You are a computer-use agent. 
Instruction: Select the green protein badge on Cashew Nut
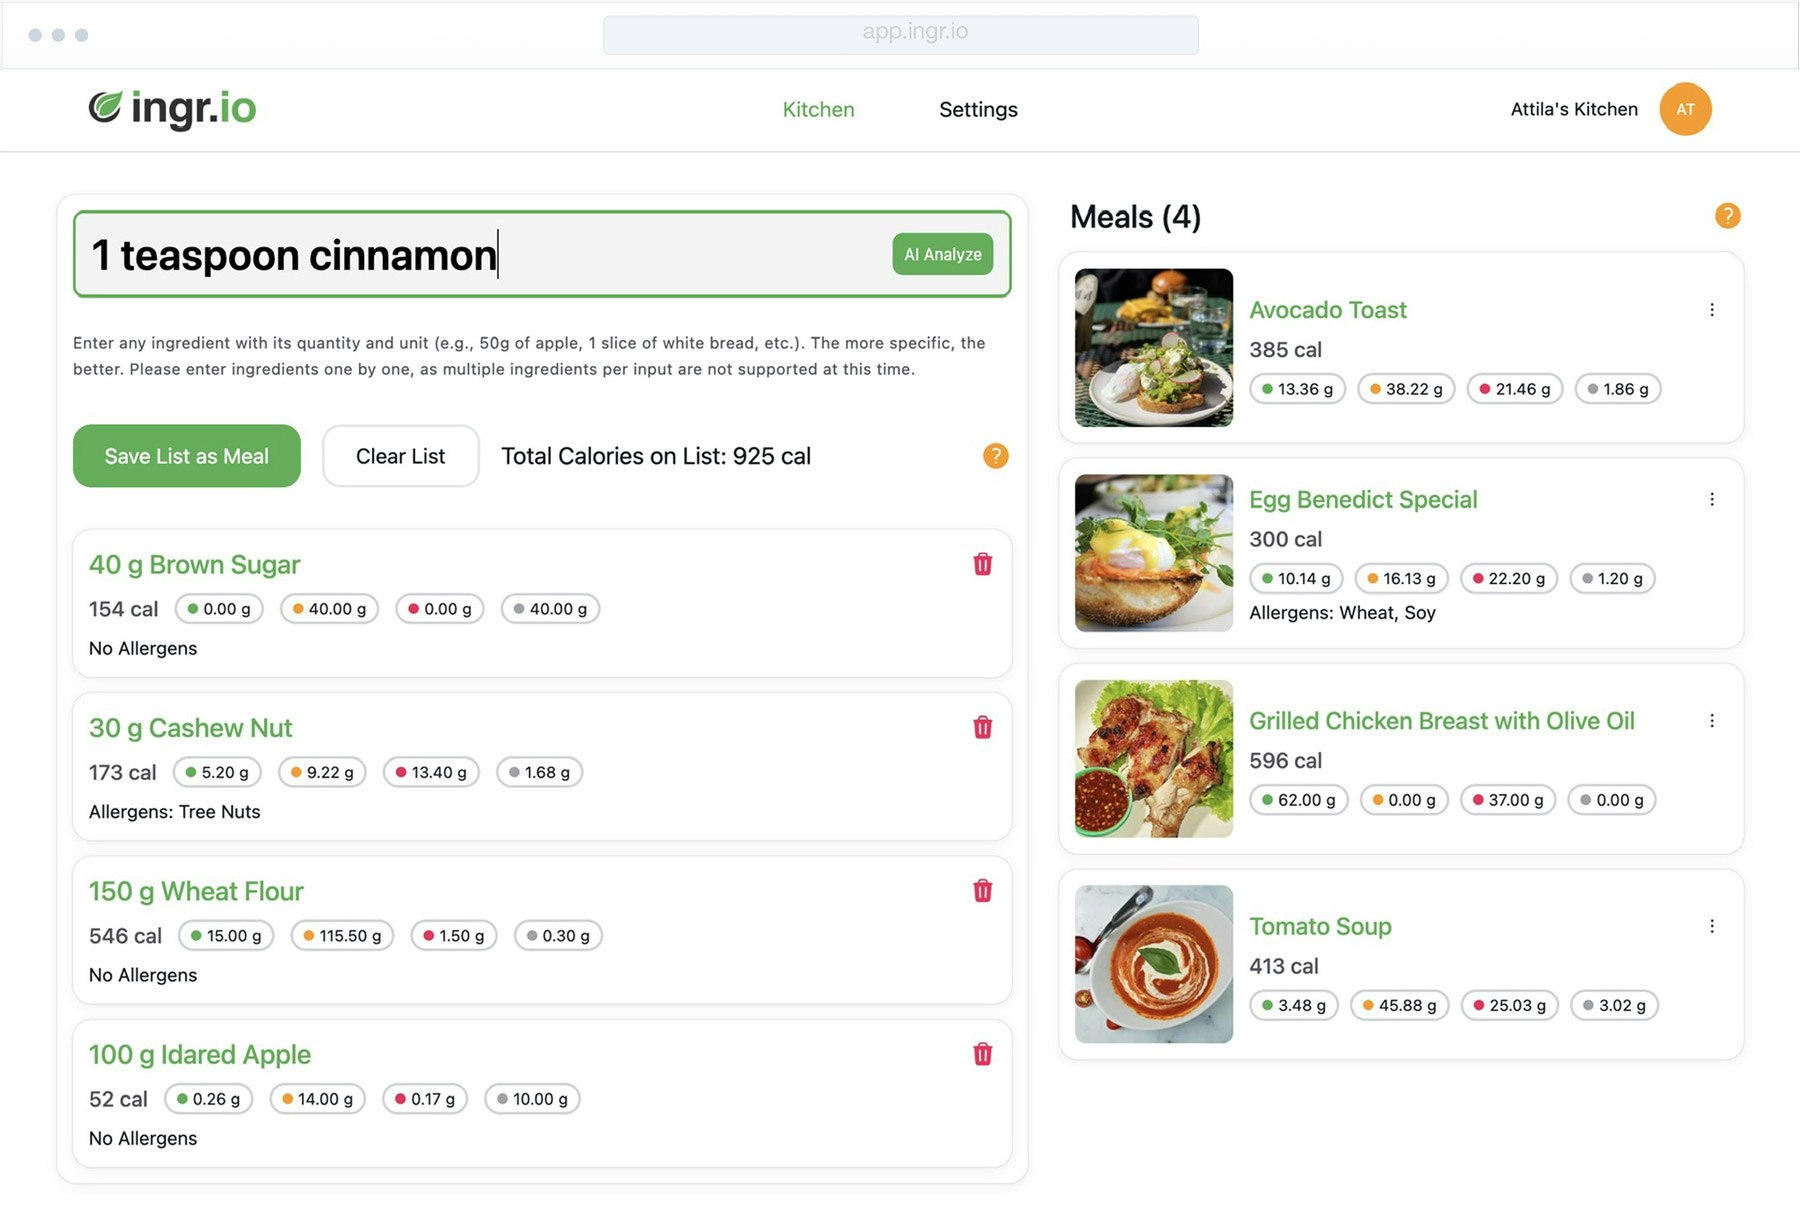[x=217, y=771]
